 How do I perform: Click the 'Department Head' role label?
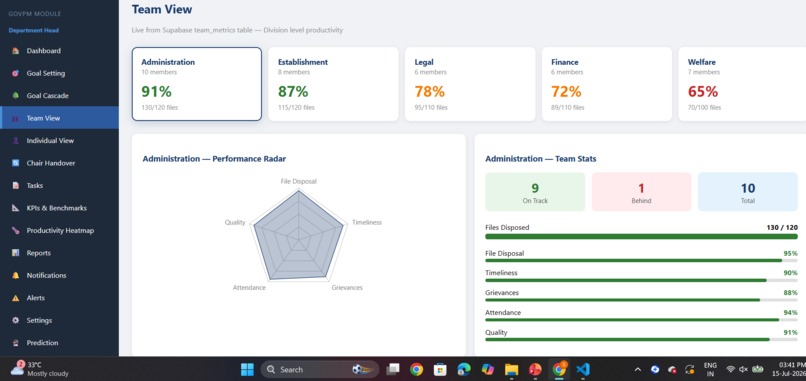pyautogui.click(x=33, y=30)
